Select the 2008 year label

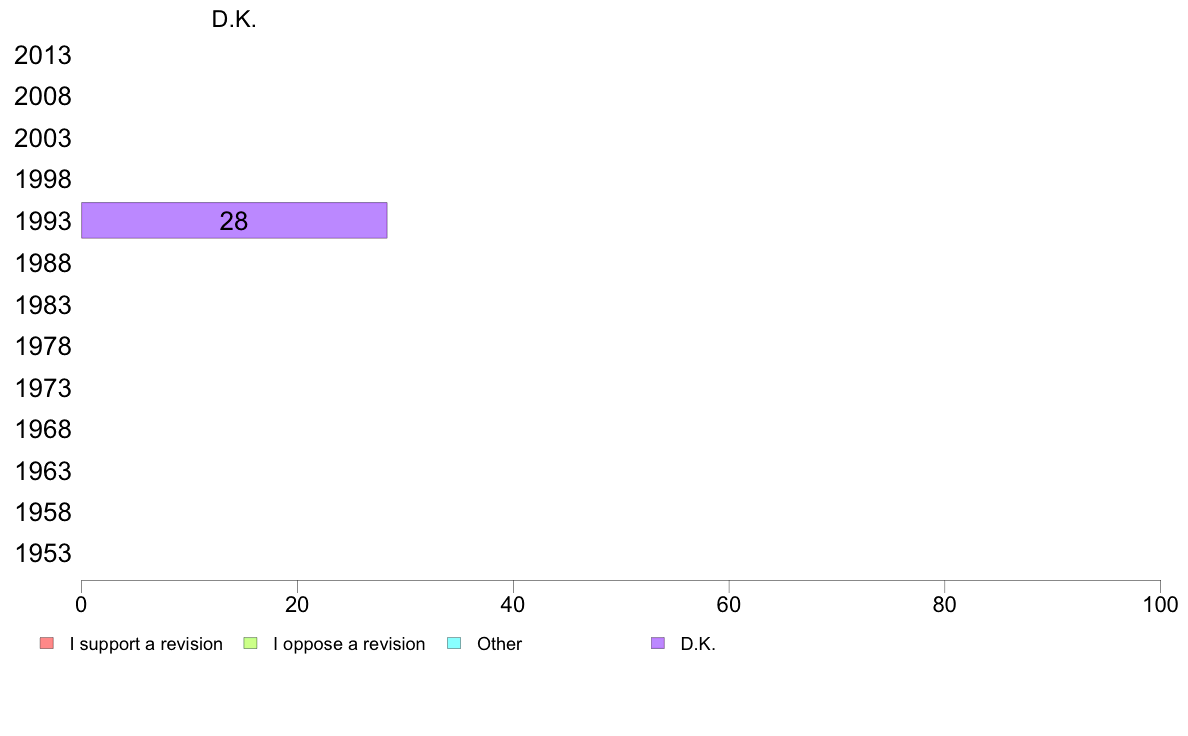pos(42,96)
